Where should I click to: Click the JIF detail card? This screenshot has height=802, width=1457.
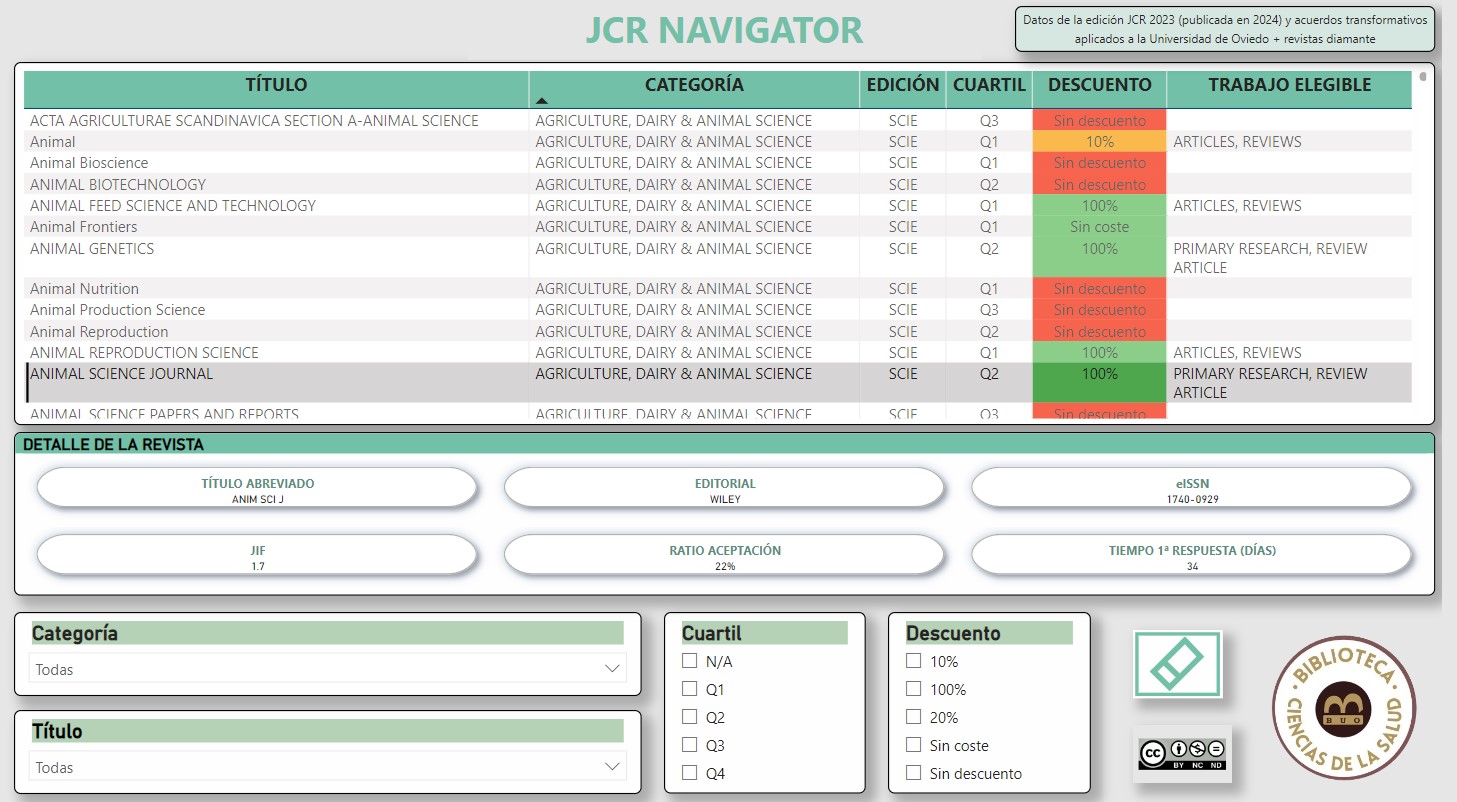pyautogui.click(x=257, y=556)
